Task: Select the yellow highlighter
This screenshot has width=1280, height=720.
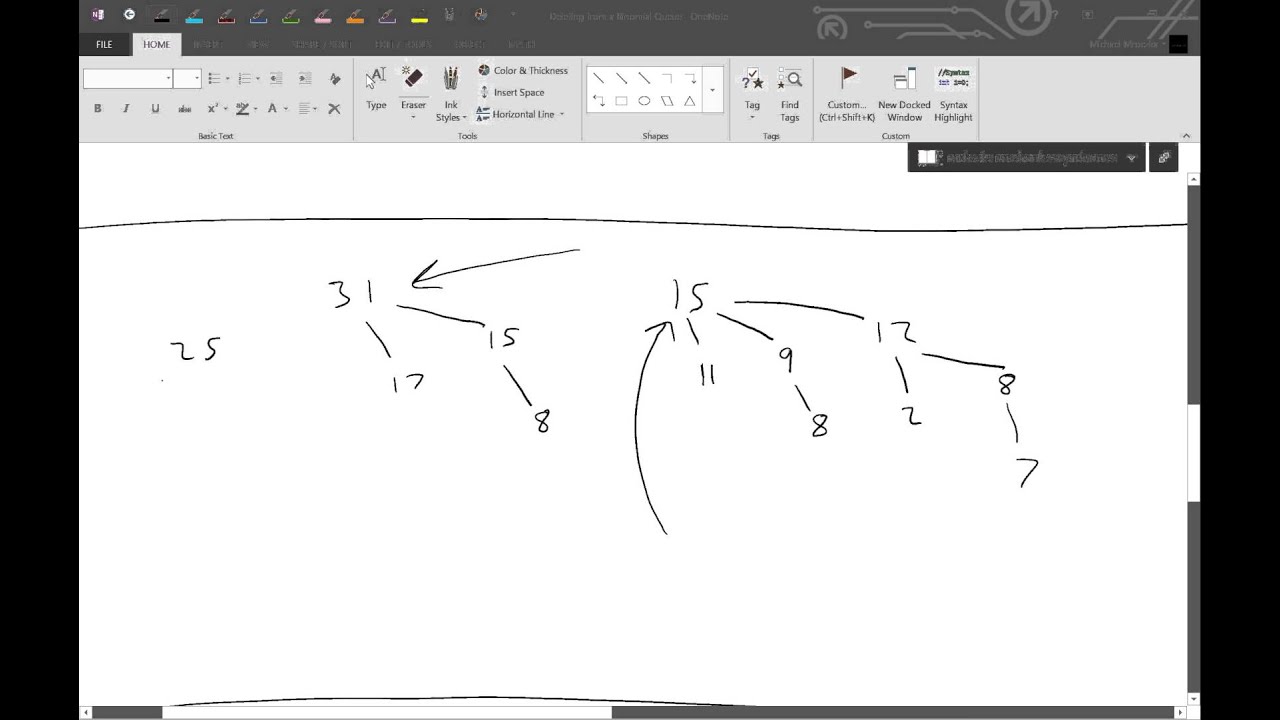Action: click(418, 15)
